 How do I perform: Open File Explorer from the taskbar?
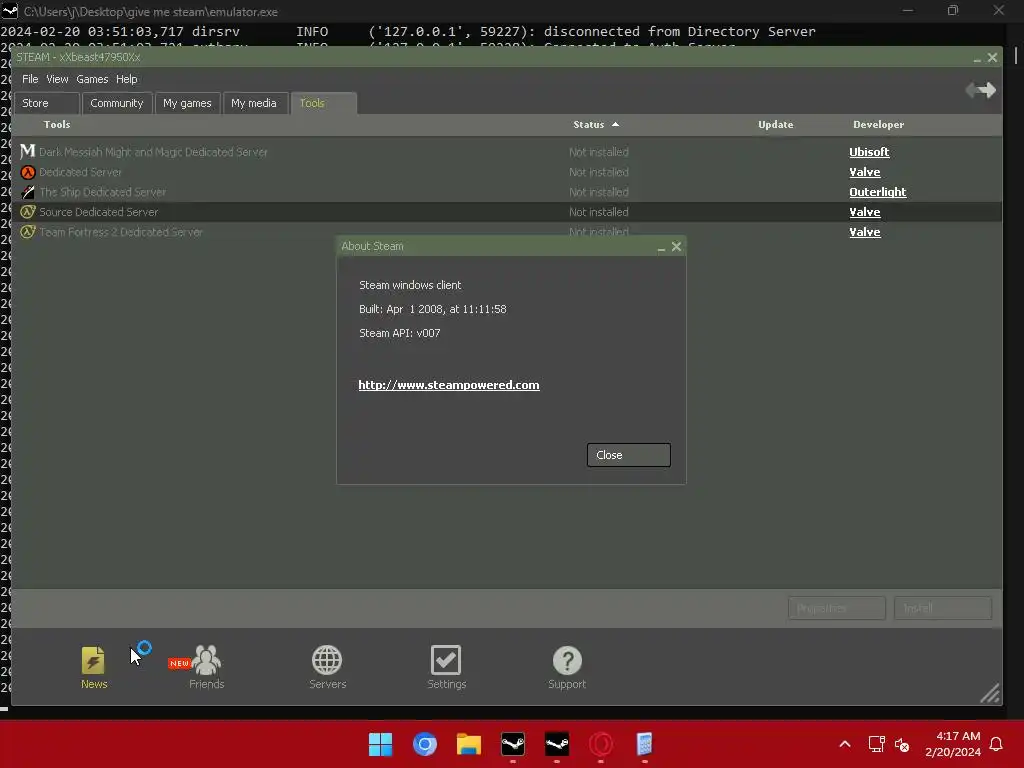(468, 744)
